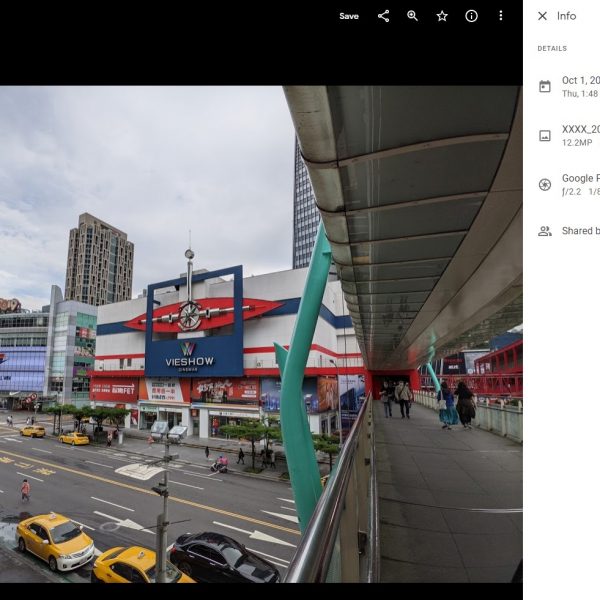Click the XXXX_20 filename text
600x600 pixels.
tap(580, 129)
